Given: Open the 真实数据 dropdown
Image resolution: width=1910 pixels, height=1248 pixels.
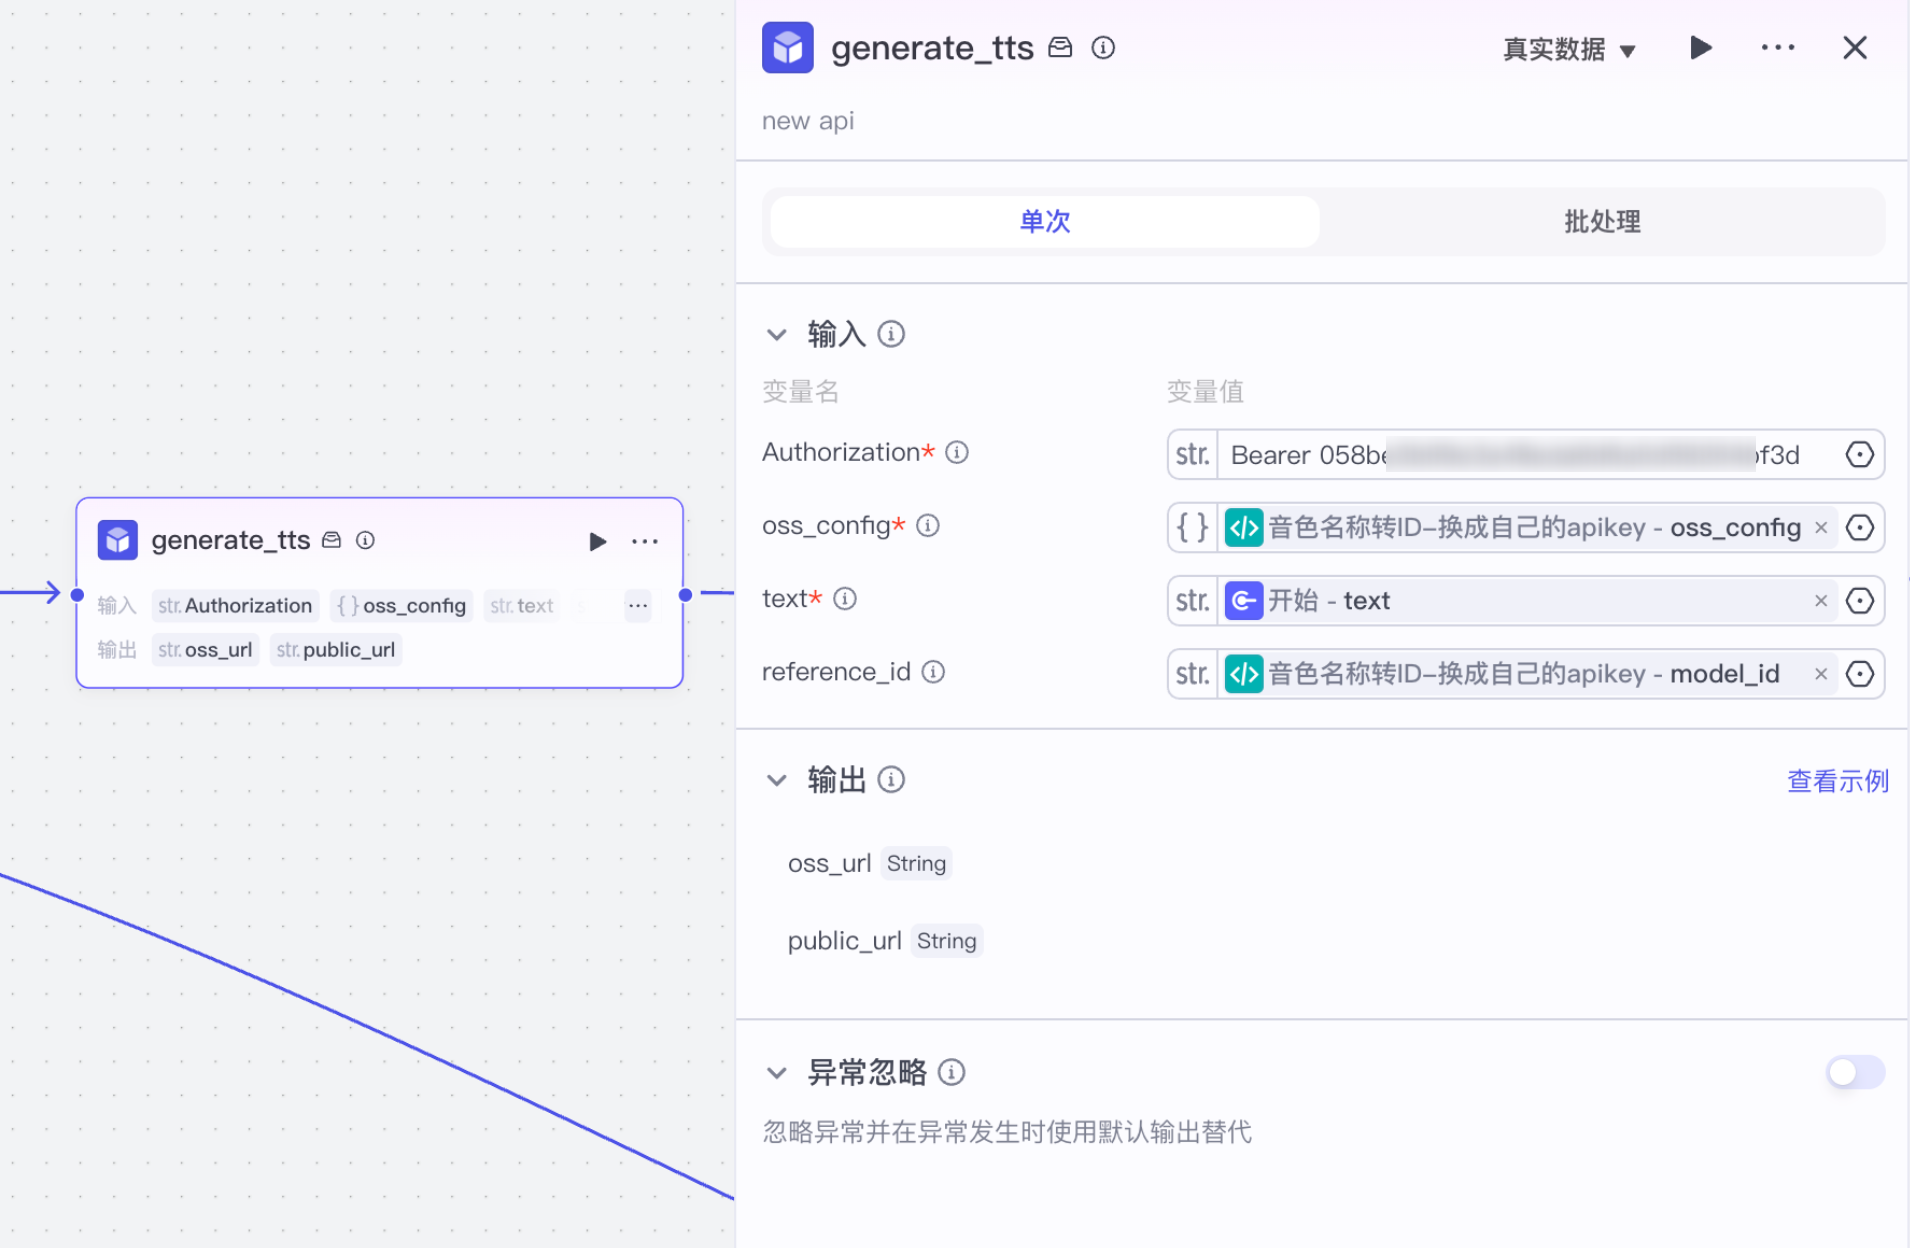Looking at the screenshot, I should pos(1568,49).
